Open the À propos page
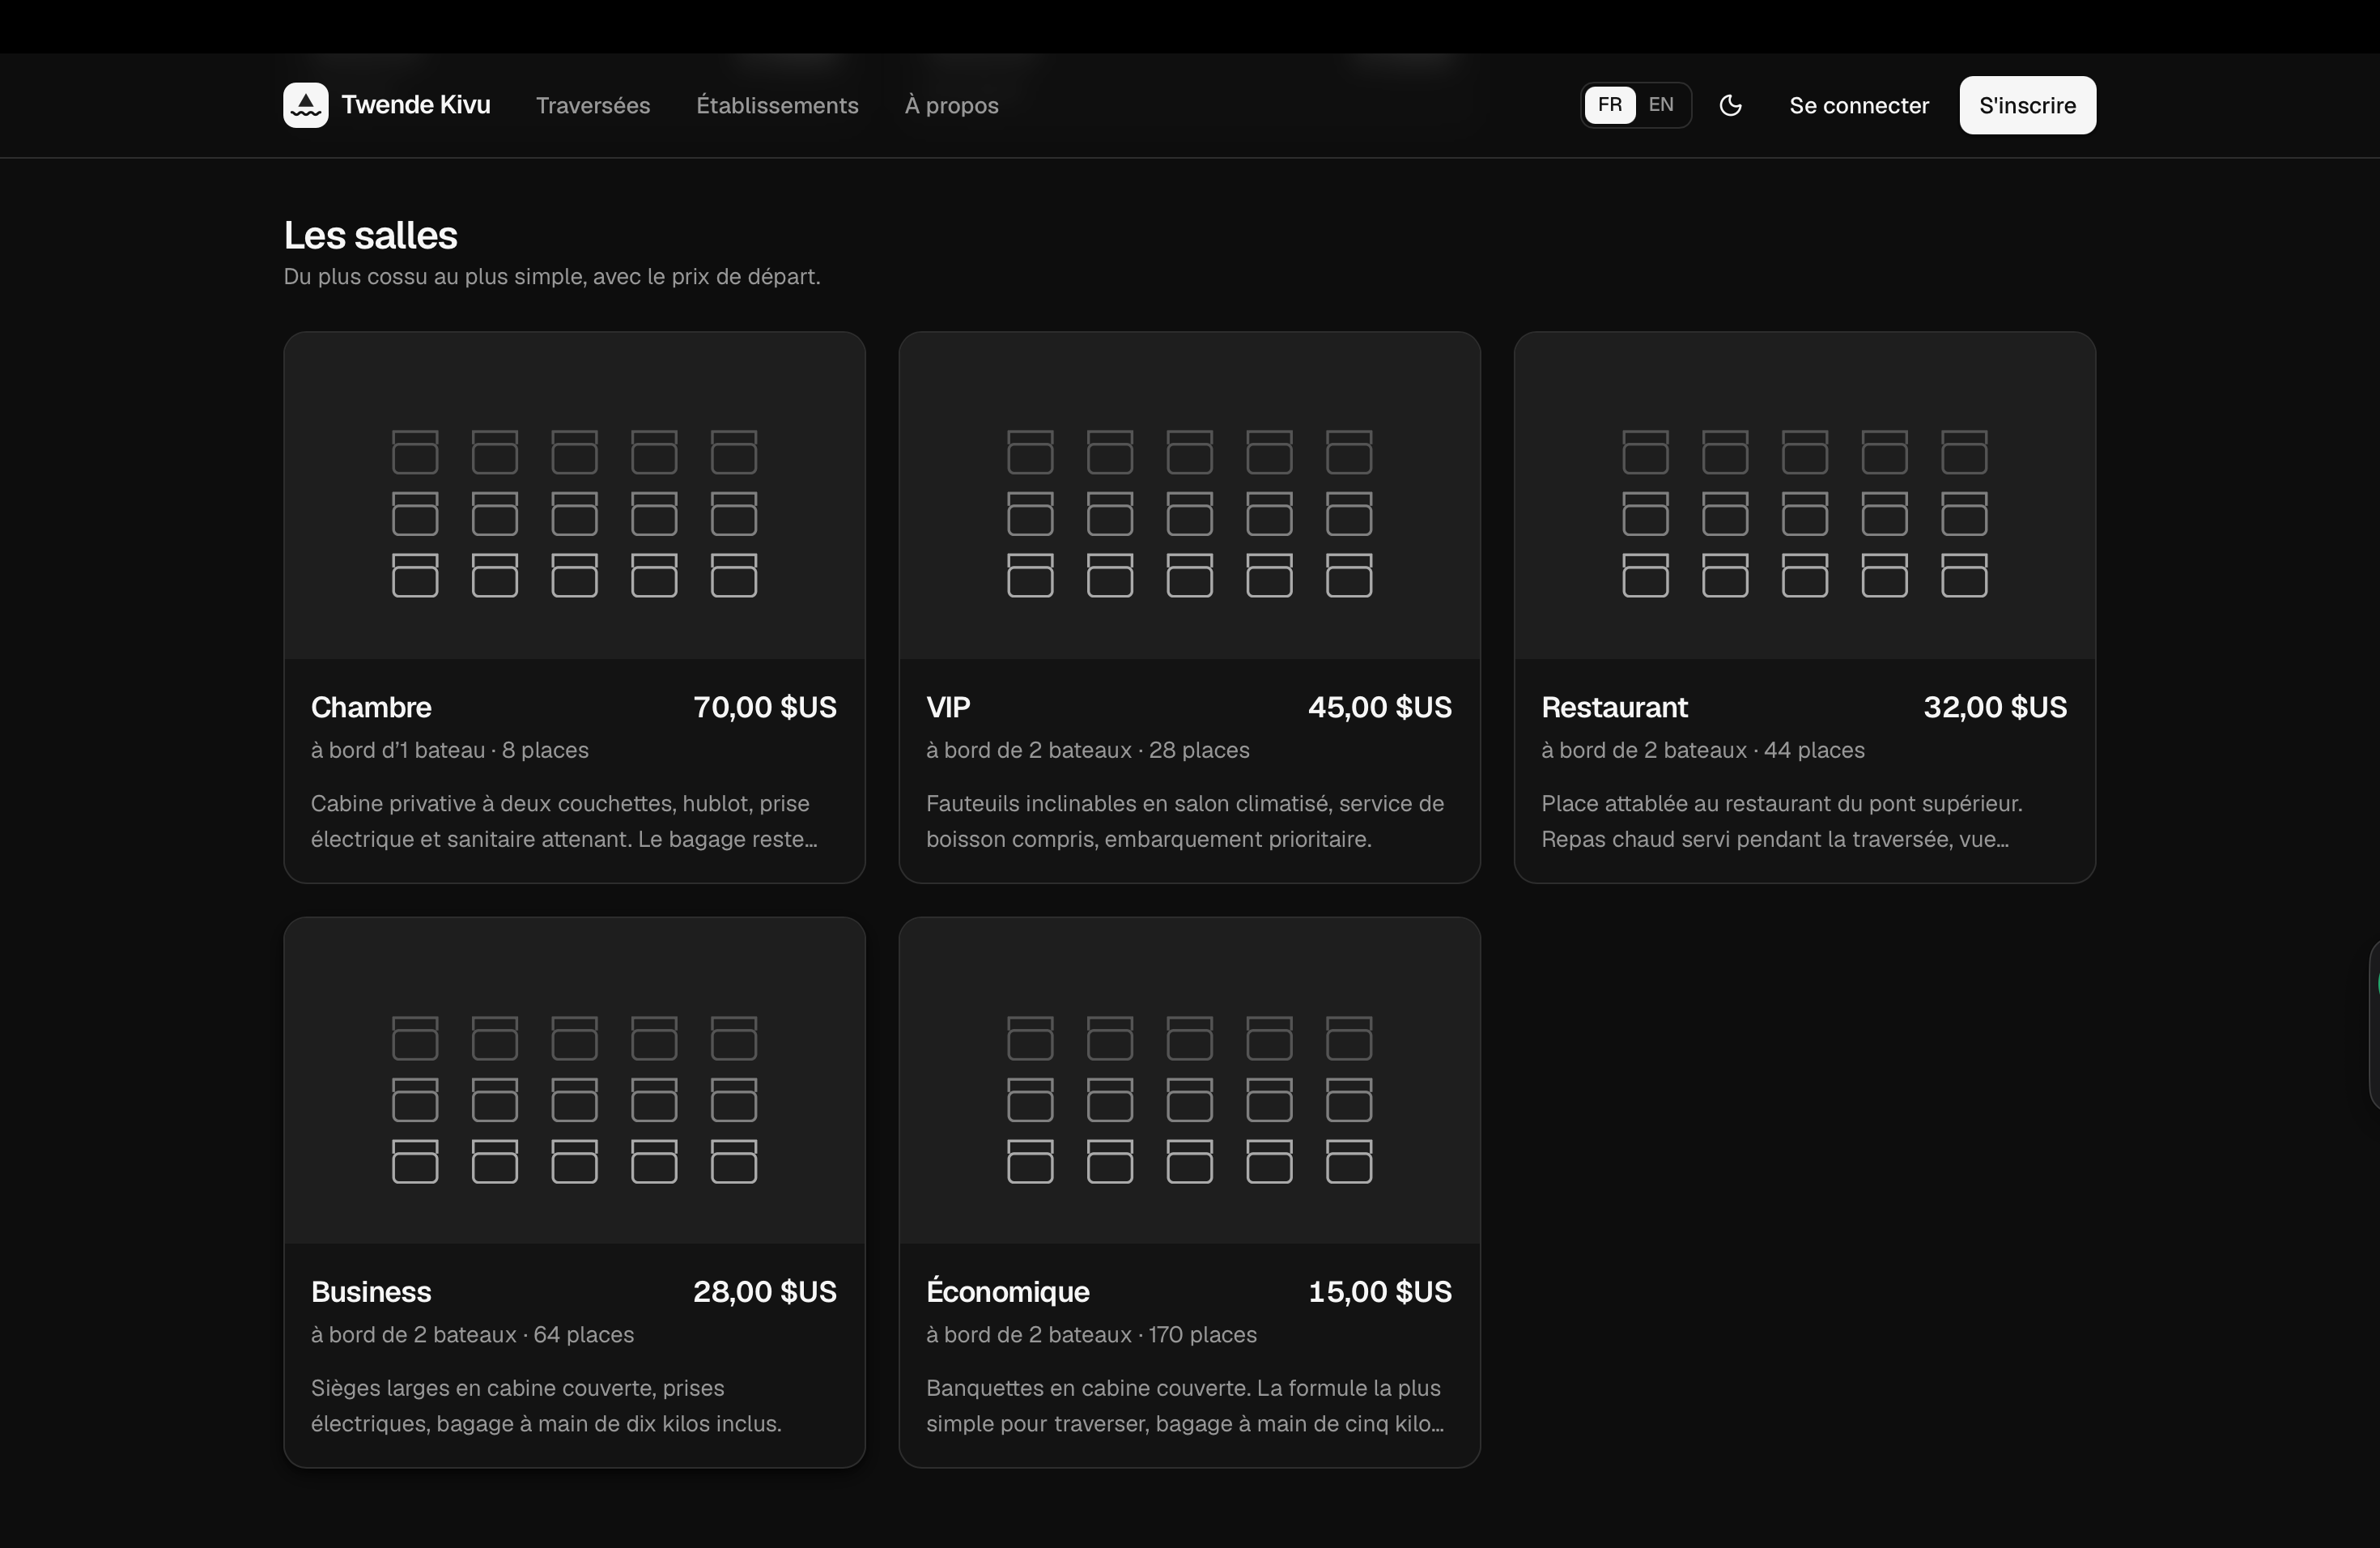The width and height of the screenshot is (2380, 1548). pyautogui.click(x=951, y=105)
